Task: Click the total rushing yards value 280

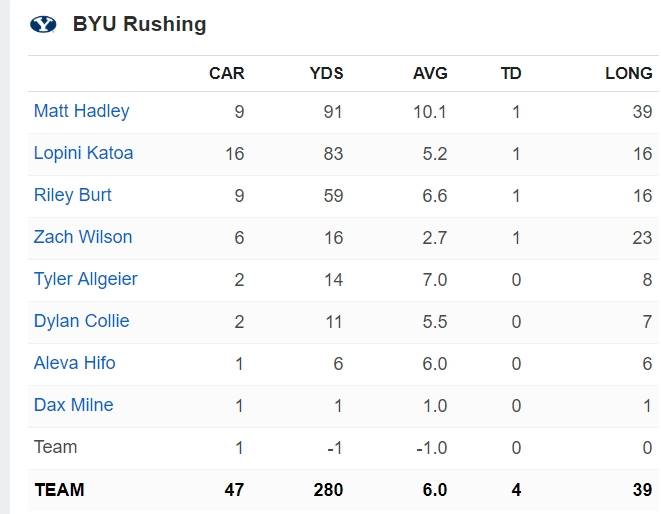Action: click(327, 490)
